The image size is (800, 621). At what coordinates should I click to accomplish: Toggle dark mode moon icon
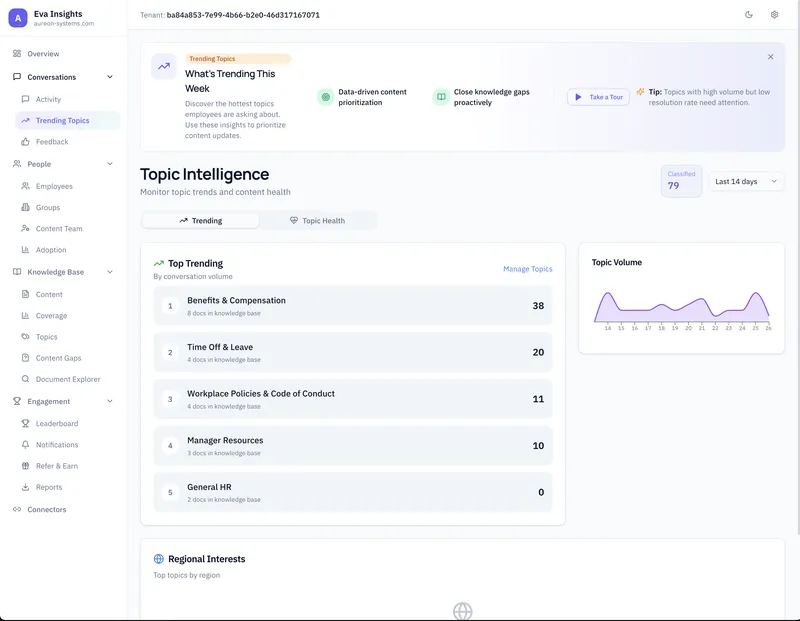(x=748, y=15)
